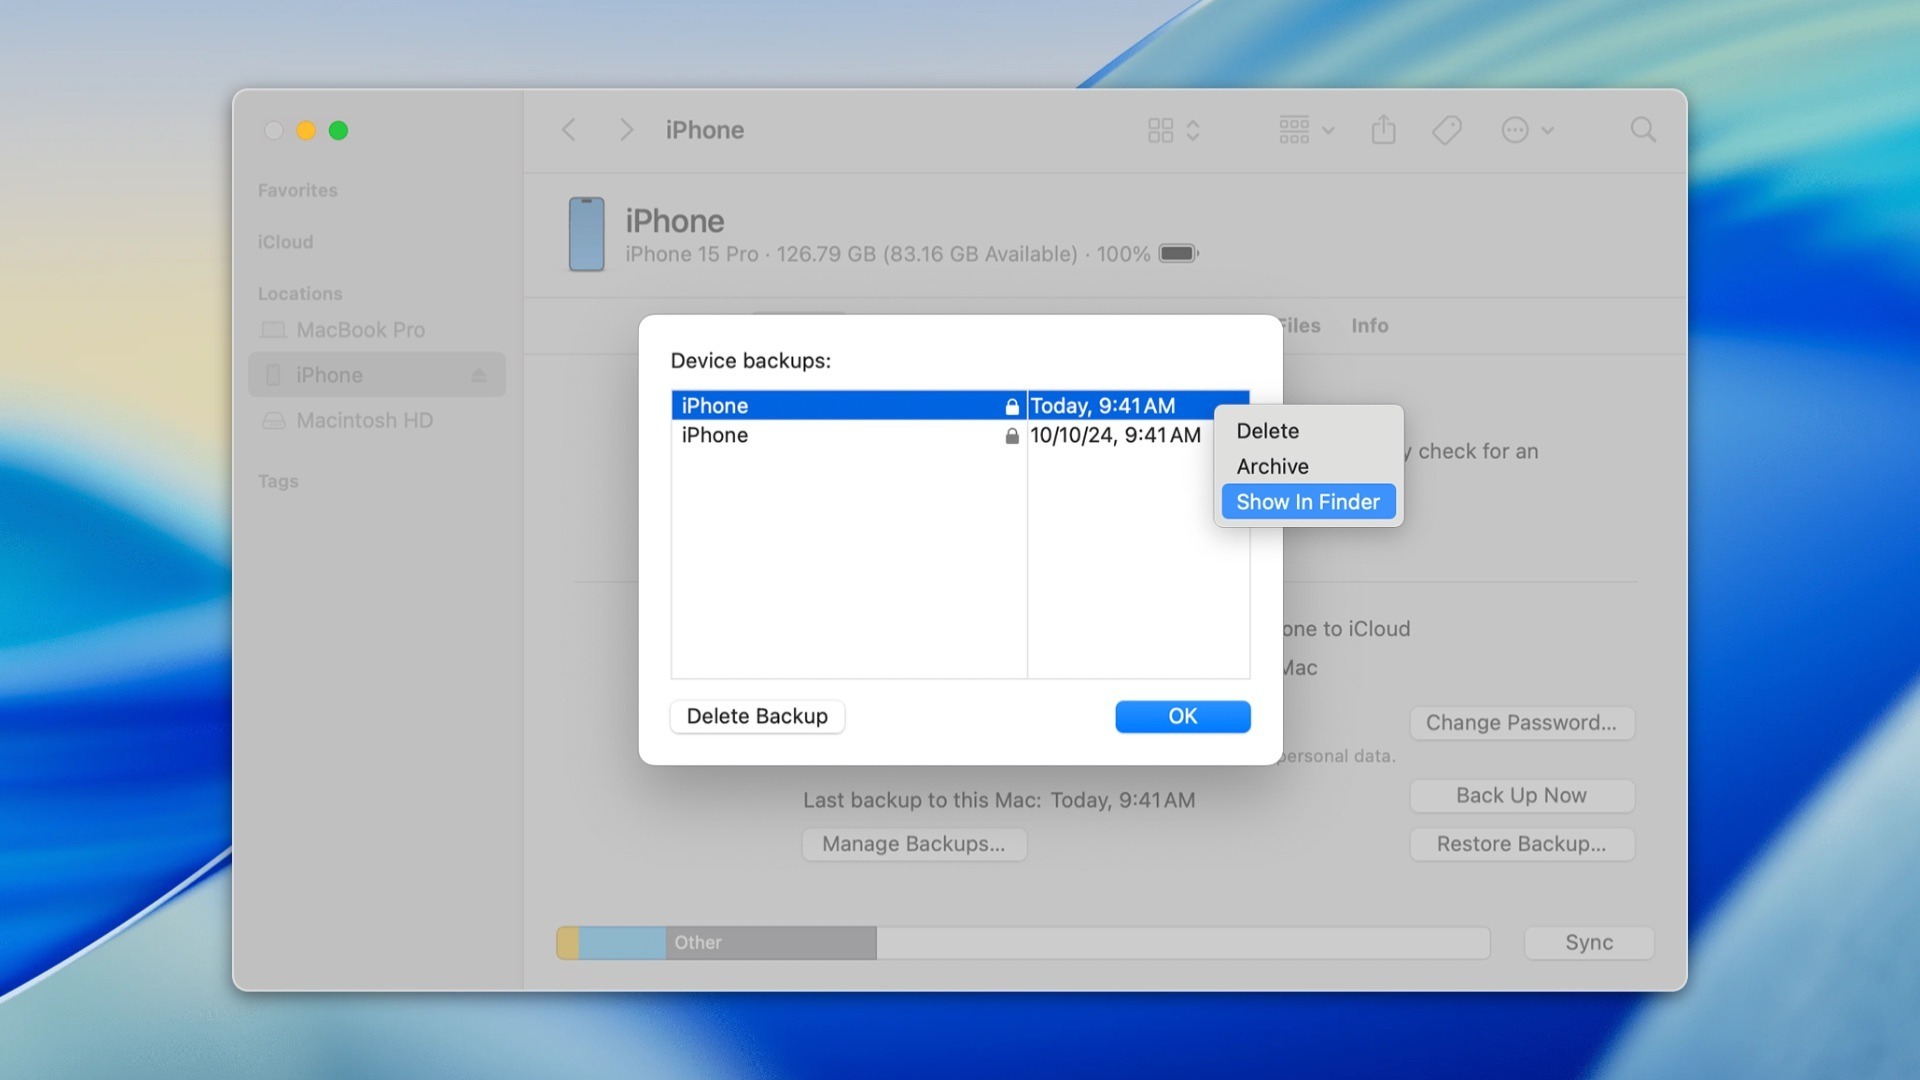Click the Sync button
Screen dimensions: 1920x1080
pyautogui.click(x=1589, y=942)
